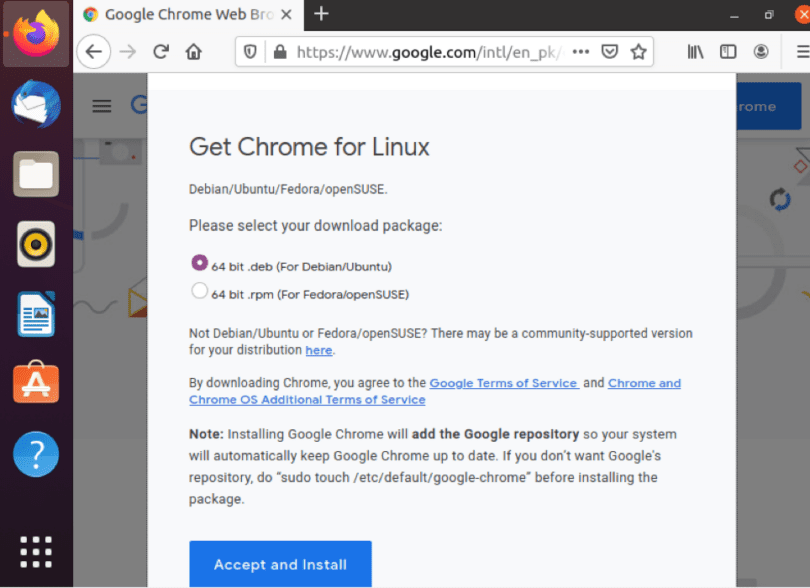Reload the current page
Viewport: 810px width, 588px height.
pos(162,51)
